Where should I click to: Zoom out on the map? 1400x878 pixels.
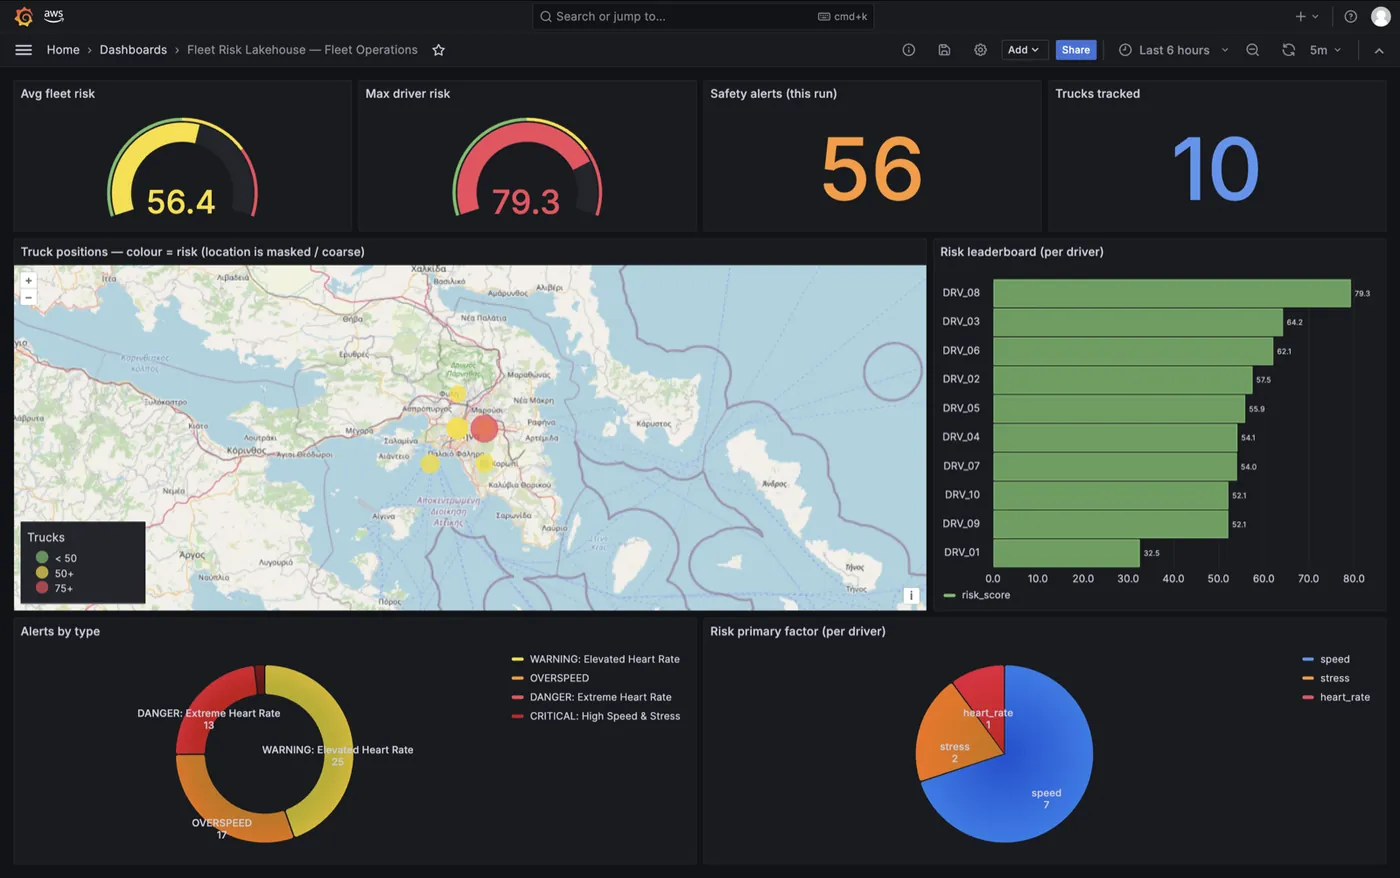[x=28, y=298]
